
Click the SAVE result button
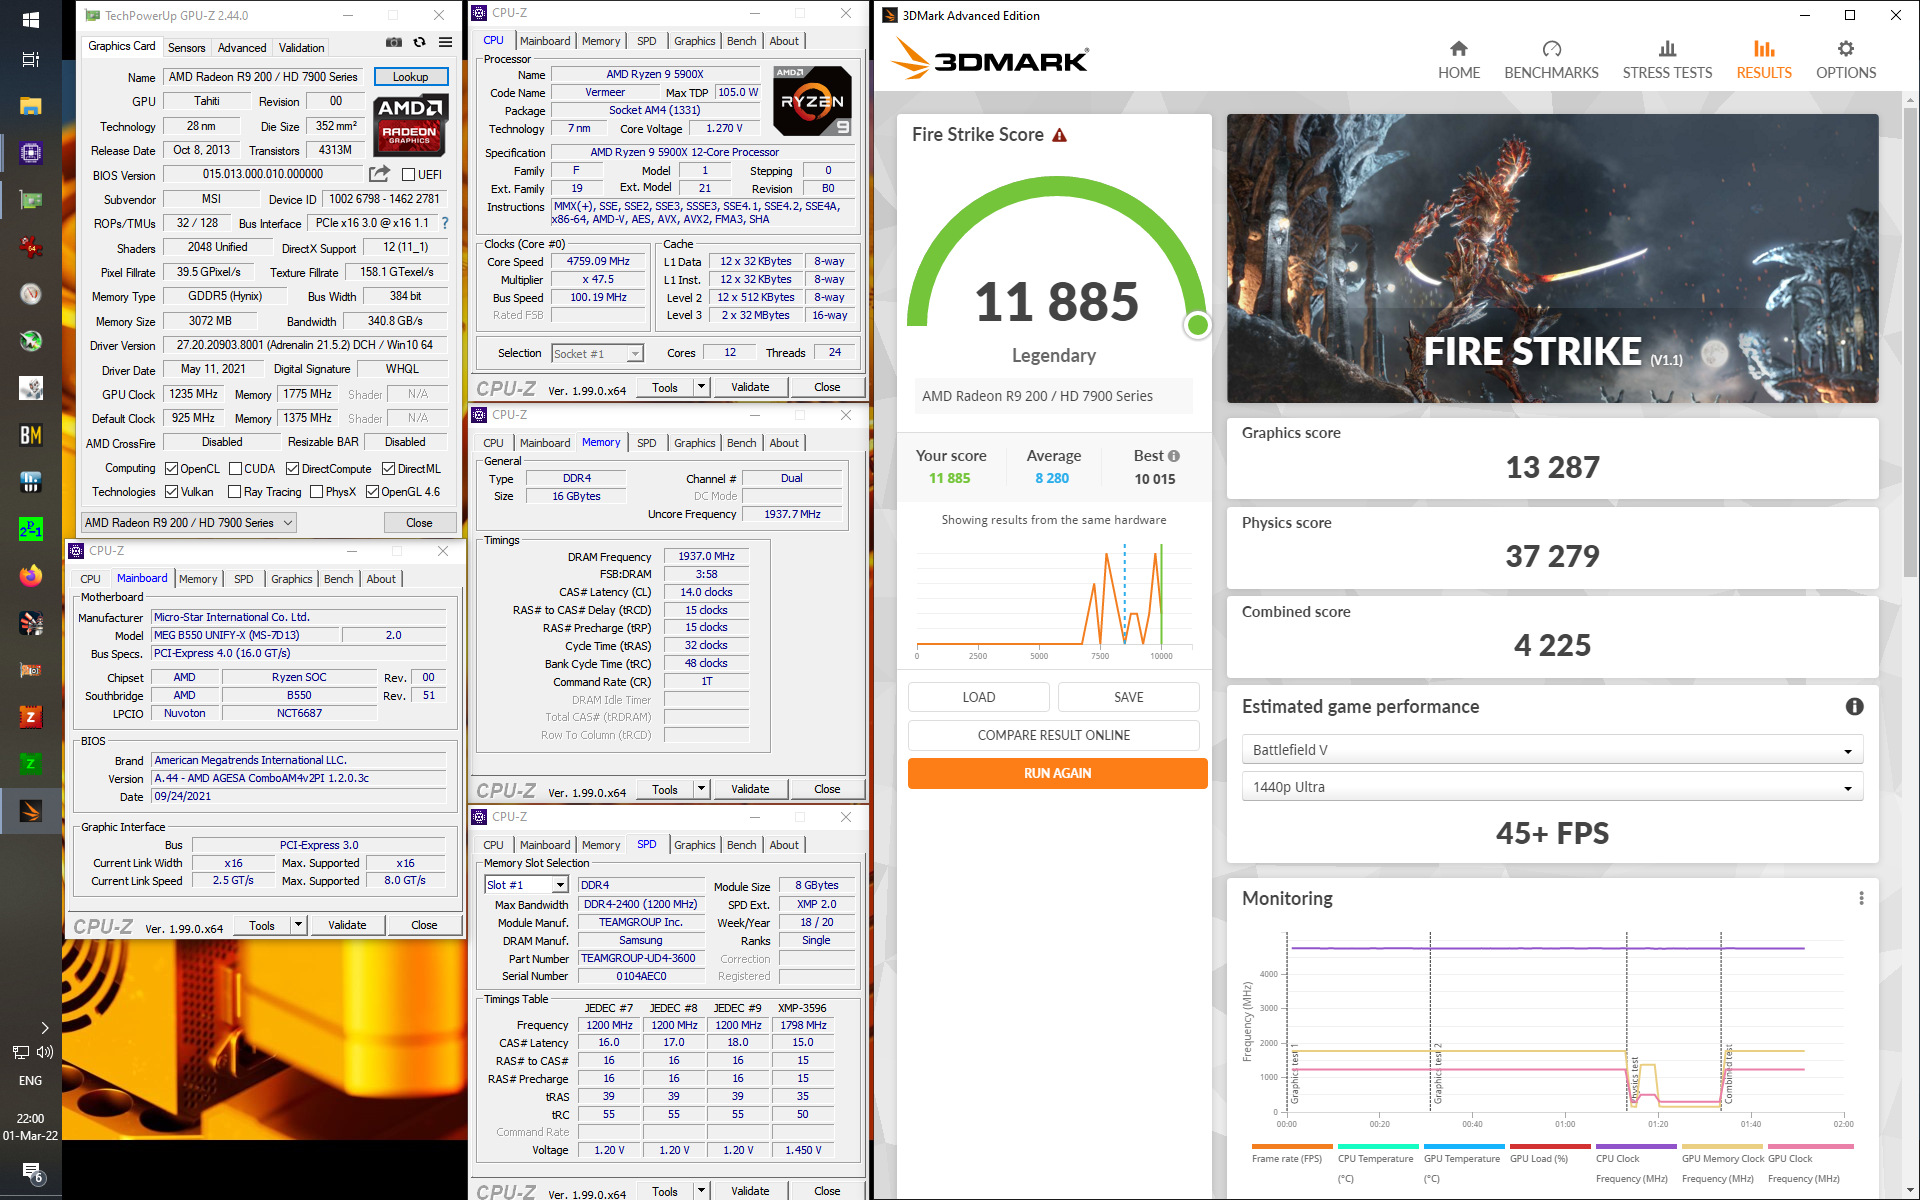1129,697
